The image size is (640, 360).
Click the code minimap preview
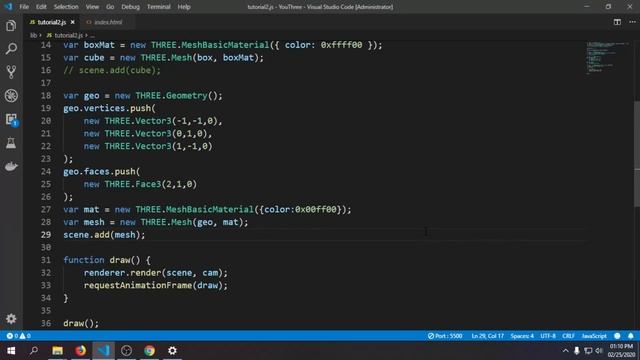point(607,58)
